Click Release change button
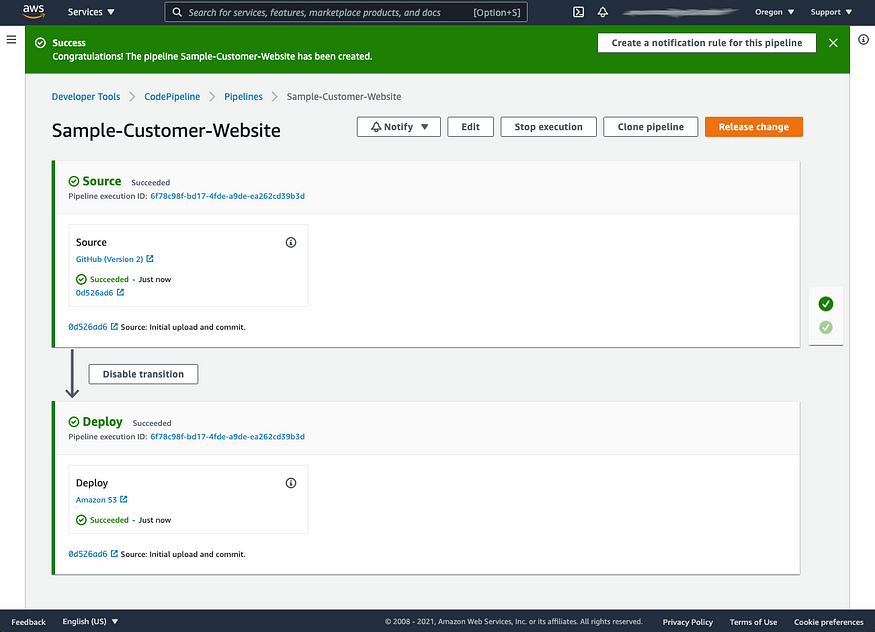The image size is (875, 632). click(x=754, y=127)
